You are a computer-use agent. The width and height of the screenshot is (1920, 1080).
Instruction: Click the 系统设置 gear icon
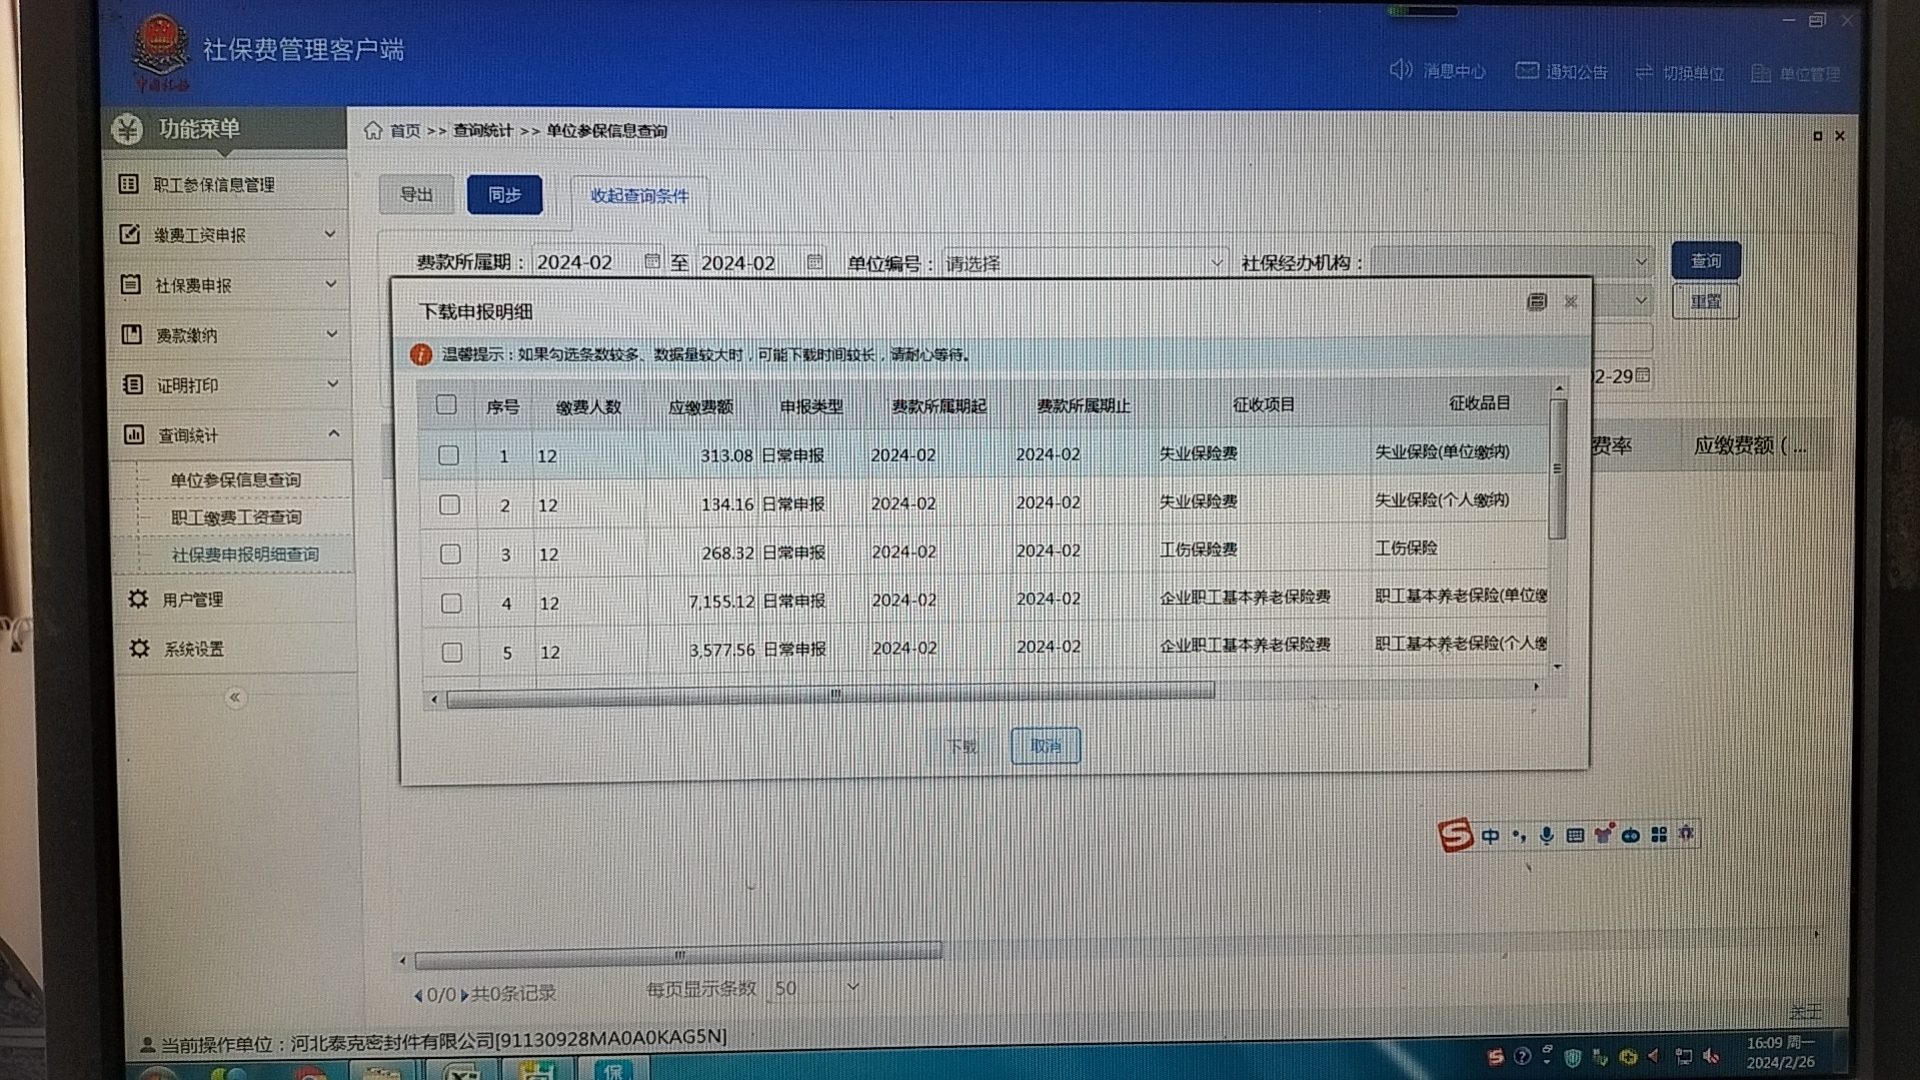click(x=139, y=648)
